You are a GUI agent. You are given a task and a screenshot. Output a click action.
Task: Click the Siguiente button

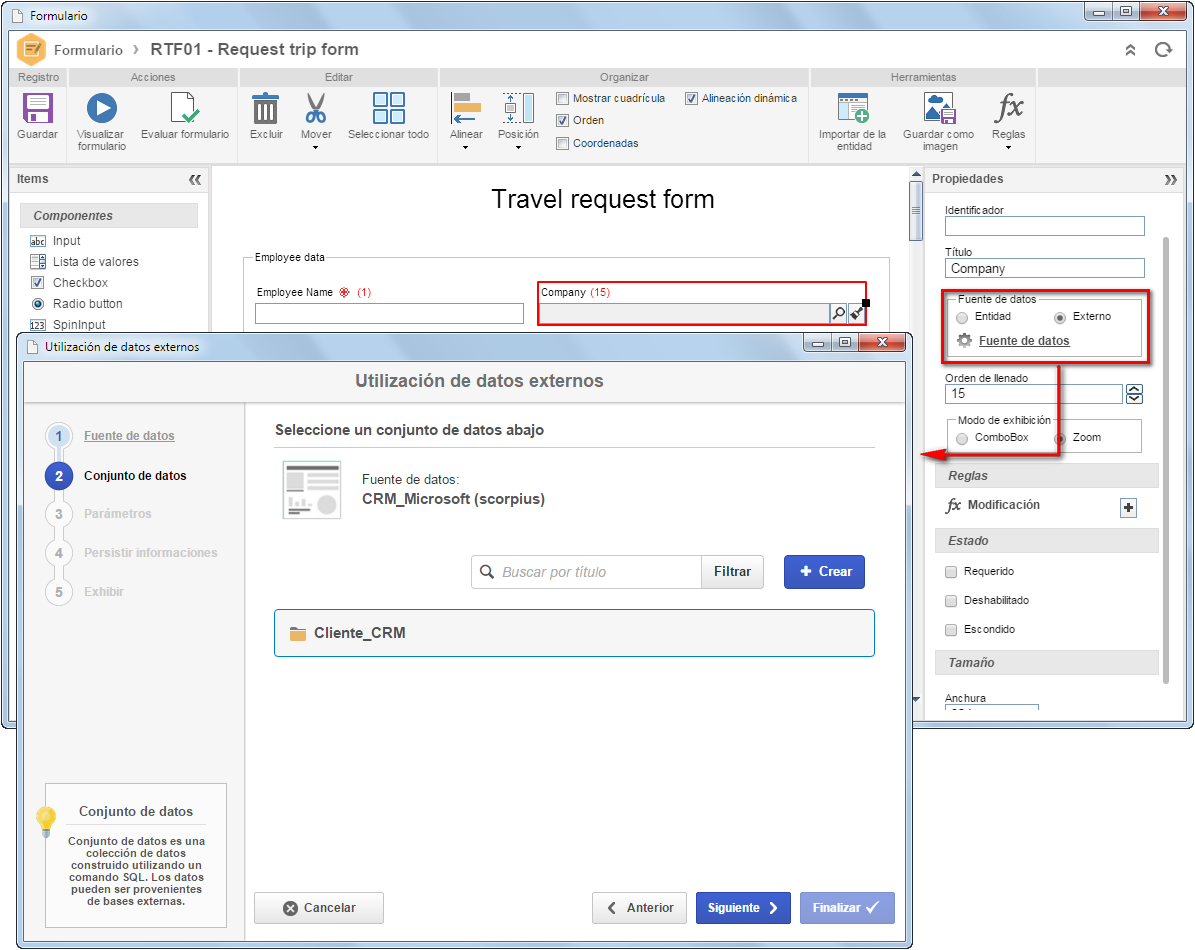tap(743, 908)
